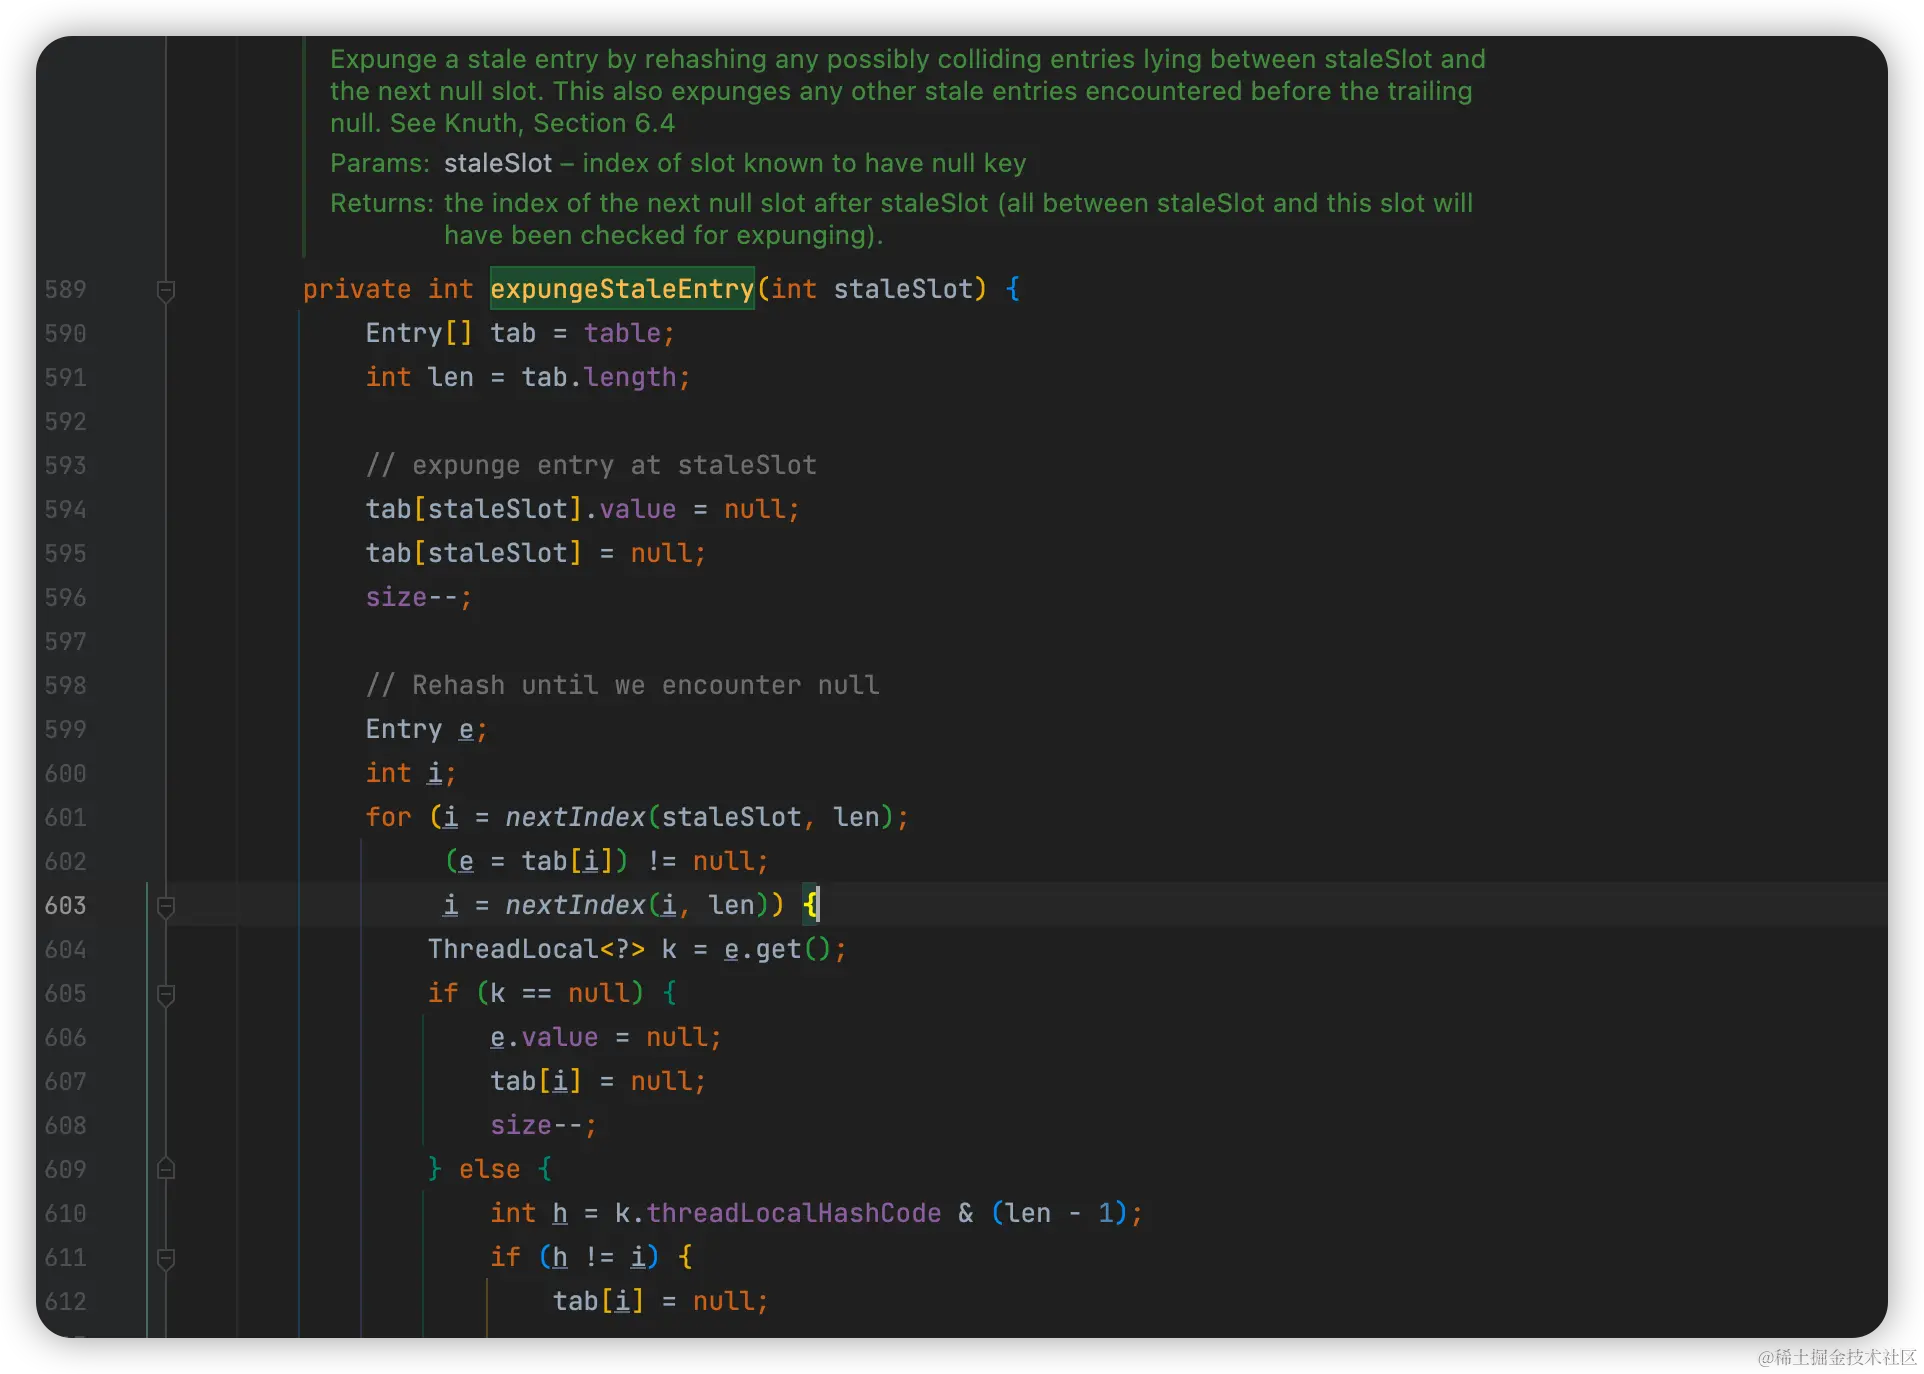The height and width of the screenshot is (1374, 1924).
Task: Fold the if (k == null) block
Action: pyautogui.click(x=166, y=995)
